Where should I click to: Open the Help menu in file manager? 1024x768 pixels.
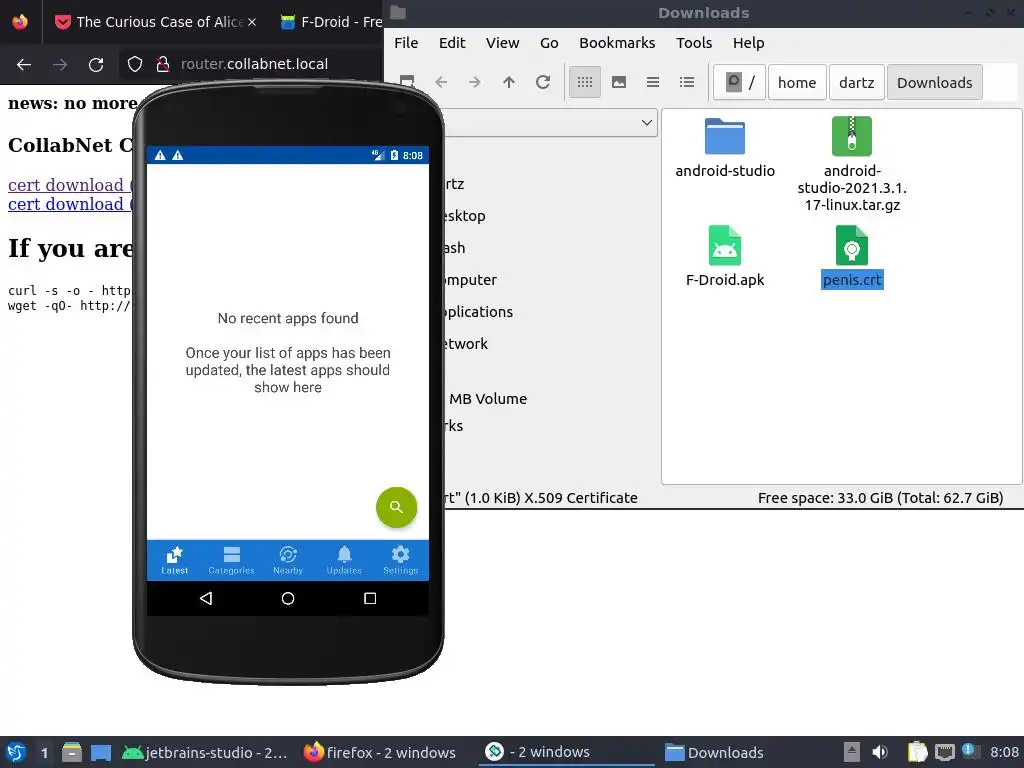[x=748, y=43]
